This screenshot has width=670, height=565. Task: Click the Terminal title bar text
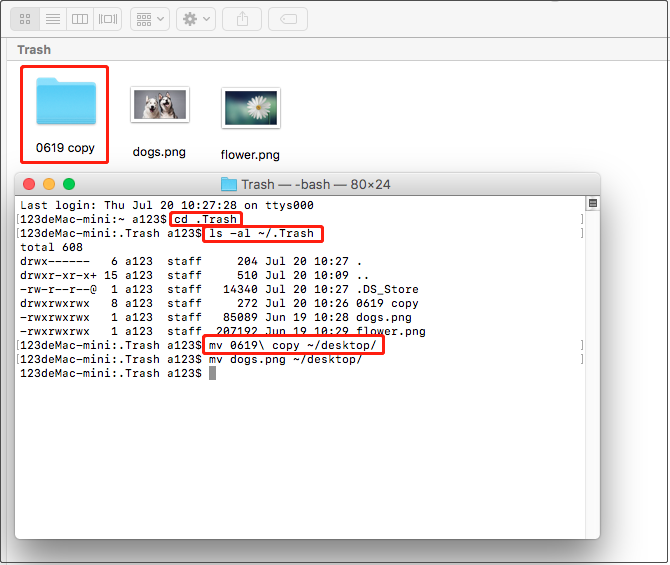[x=318, y=184]
